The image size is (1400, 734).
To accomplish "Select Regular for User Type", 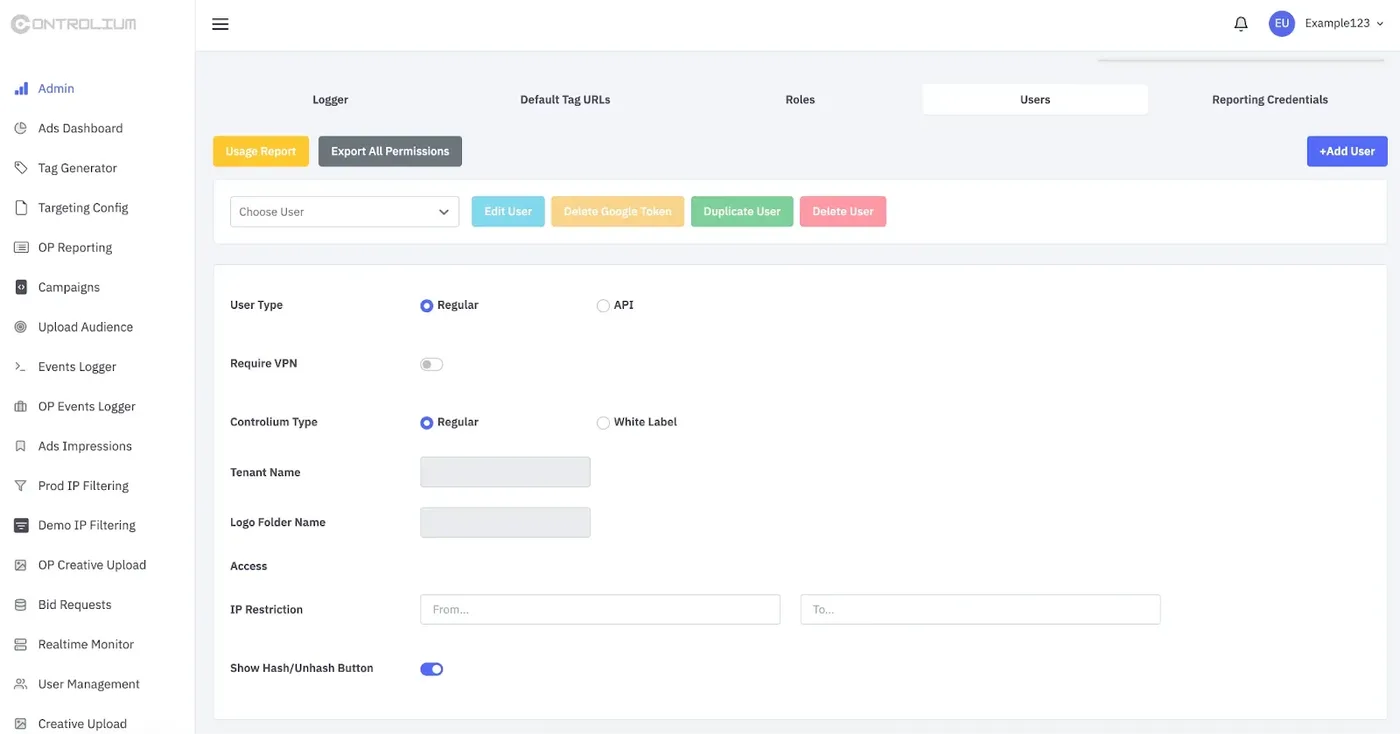I will pyautogui.click(x=427, y=306).
